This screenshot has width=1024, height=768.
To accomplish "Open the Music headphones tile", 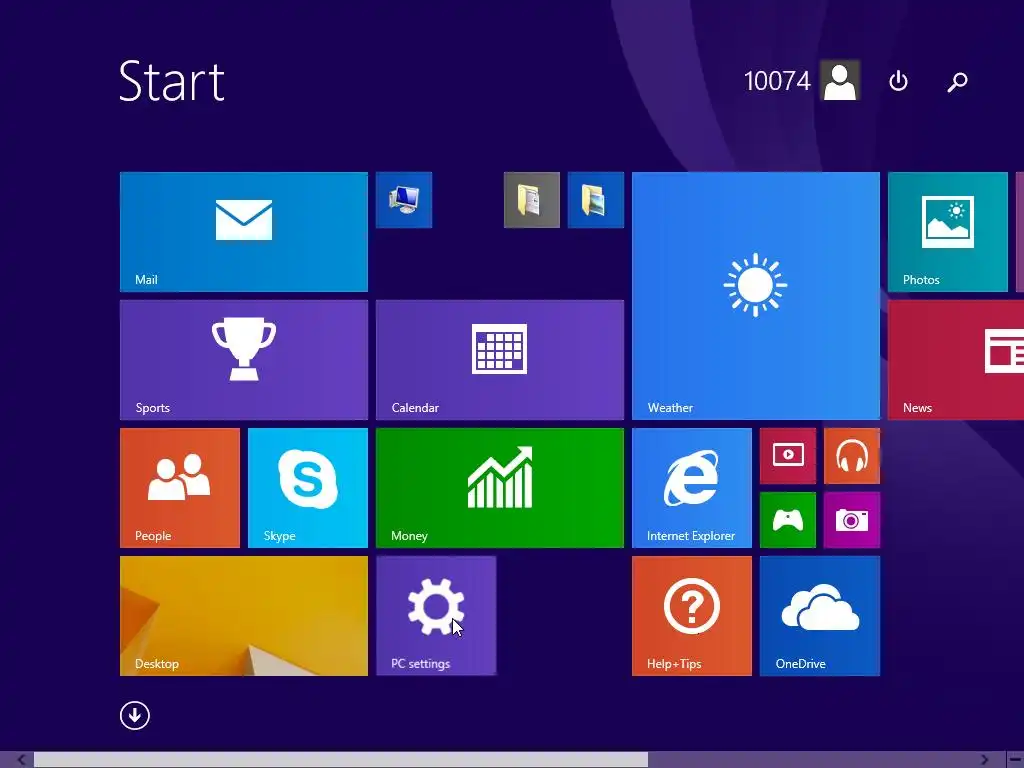I will point(852,456).
